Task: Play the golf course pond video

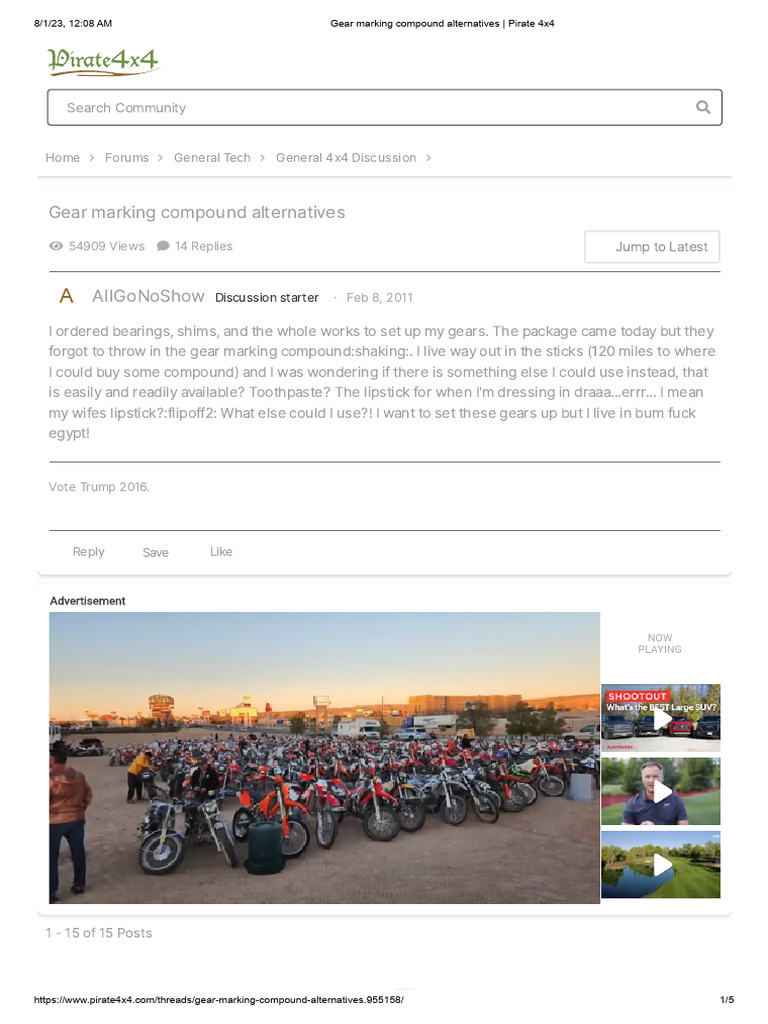Action: (660, 864)
